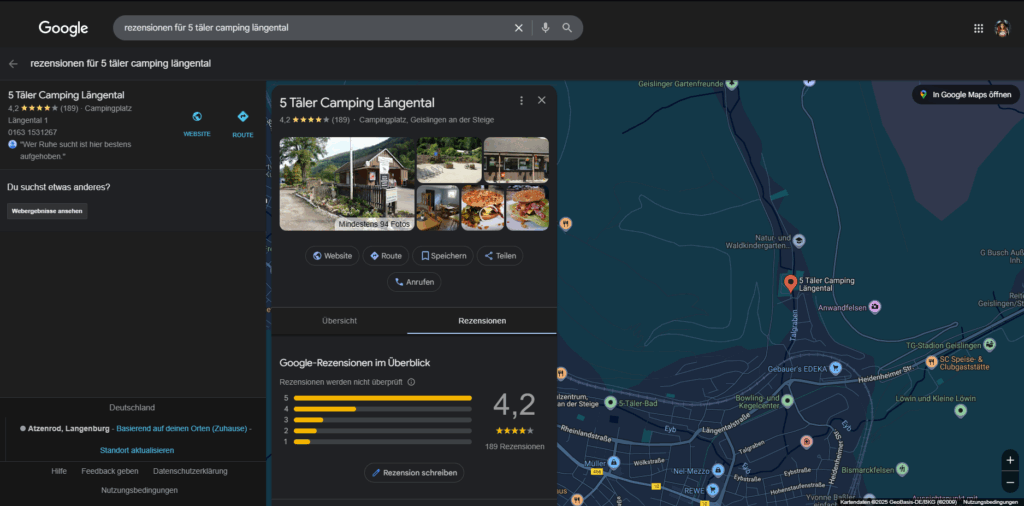The image size is (1024, 506).
Task: Zoom in on the map
Action: point(1010,460)
